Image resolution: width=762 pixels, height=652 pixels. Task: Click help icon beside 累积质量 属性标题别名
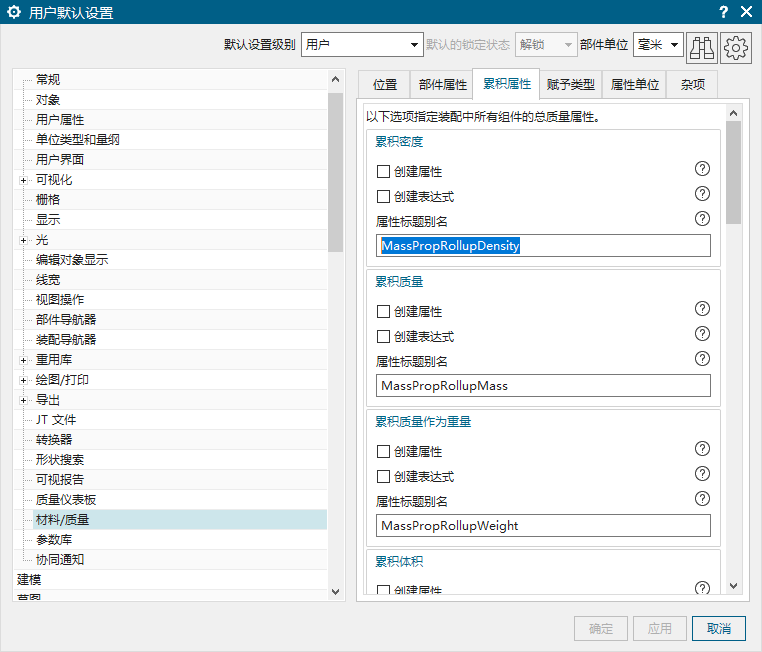point(702,359)
